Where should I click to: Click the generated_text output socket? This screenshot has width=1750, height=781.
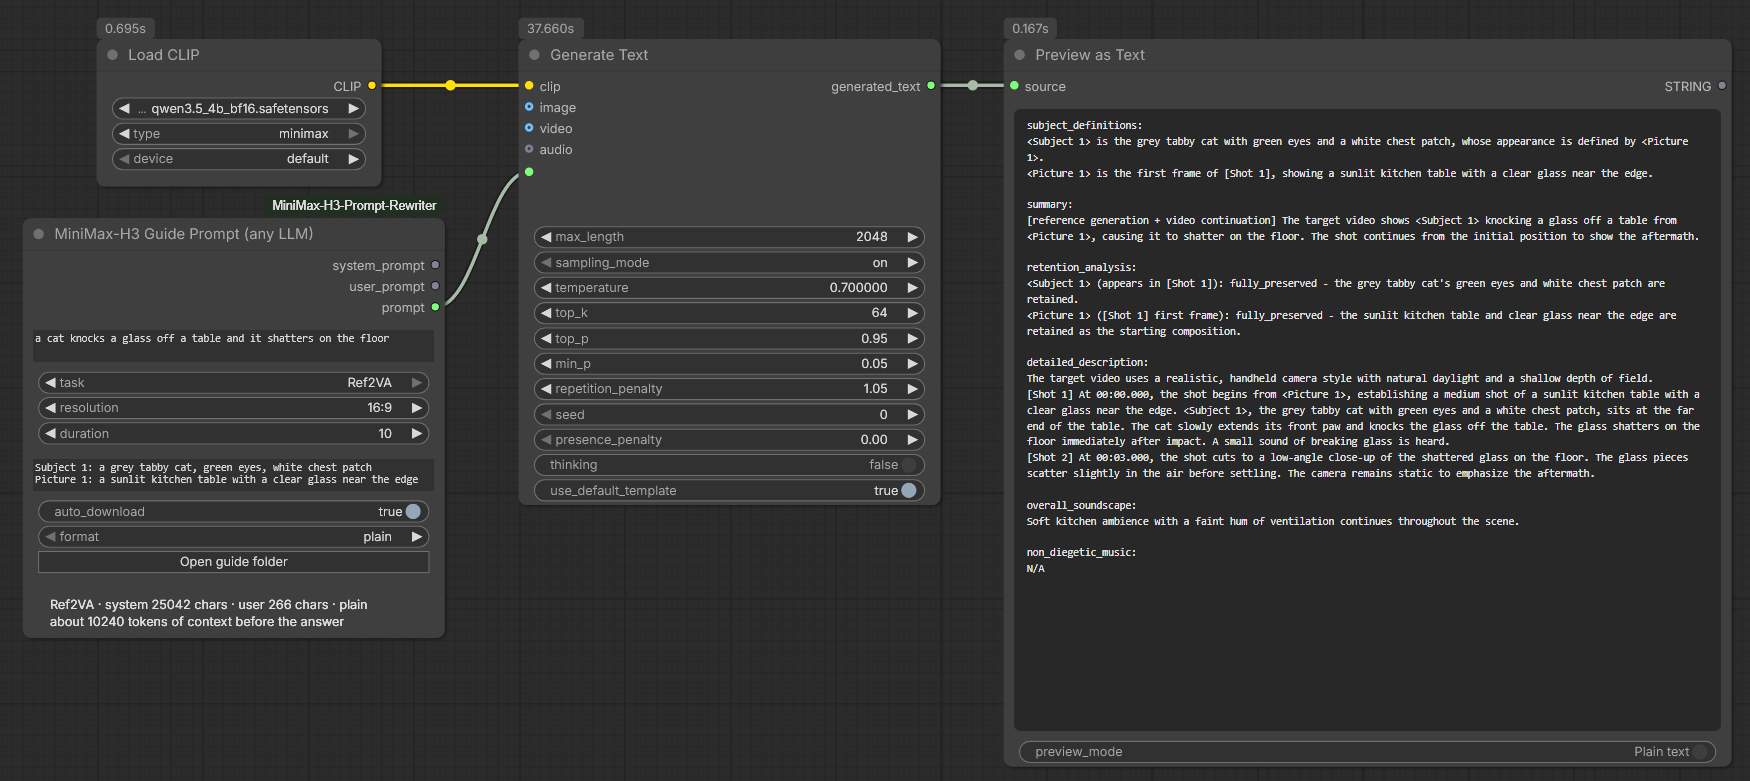click(931, 86)
